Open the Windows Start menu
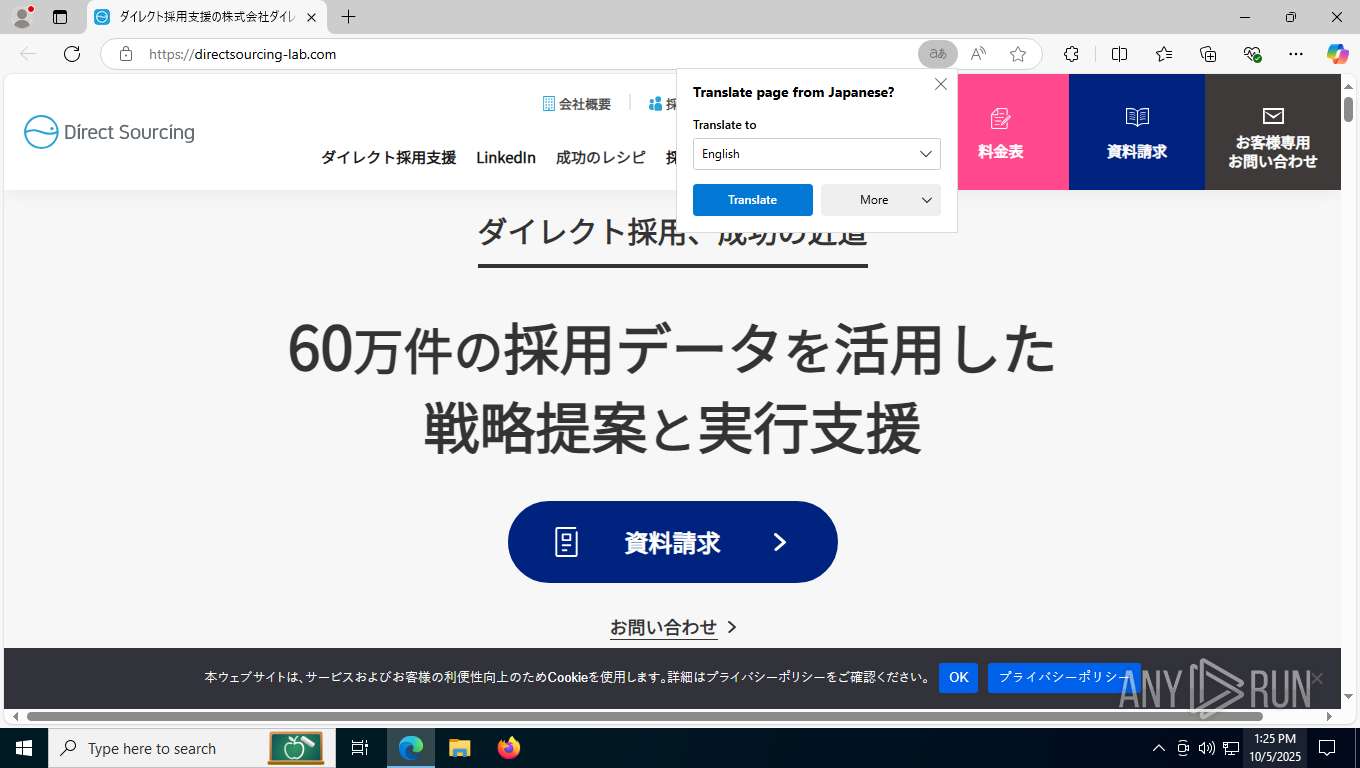This screenshot has width=1360, height=768. coord(24,748)
